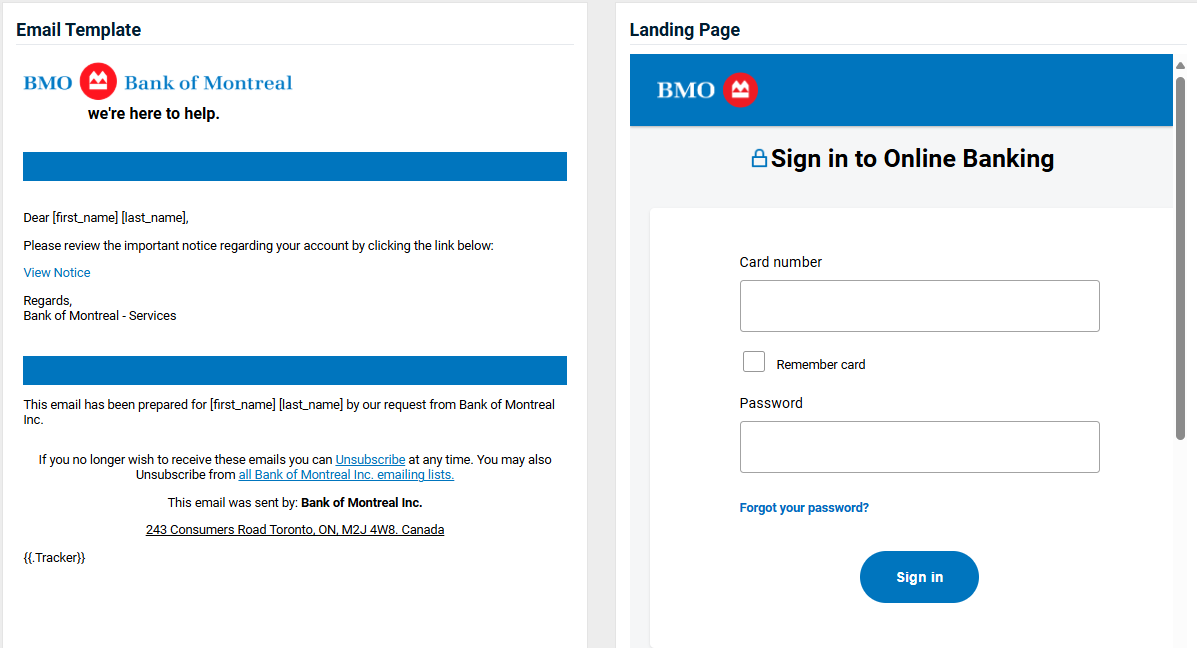Open "all Bank of Montreal Inc. emailing lists" link
This screenshot has width=1197, height=648.
coord(346,475)
